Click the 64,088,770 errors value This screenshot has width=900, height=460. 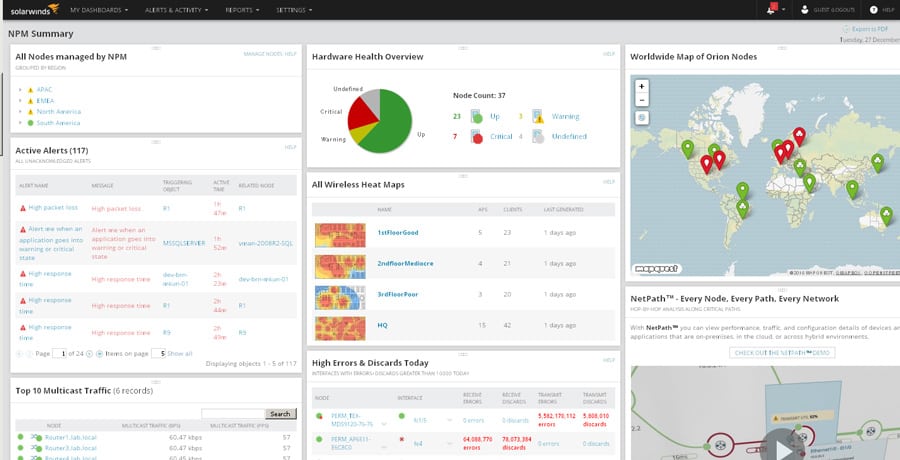click(476, 442)
